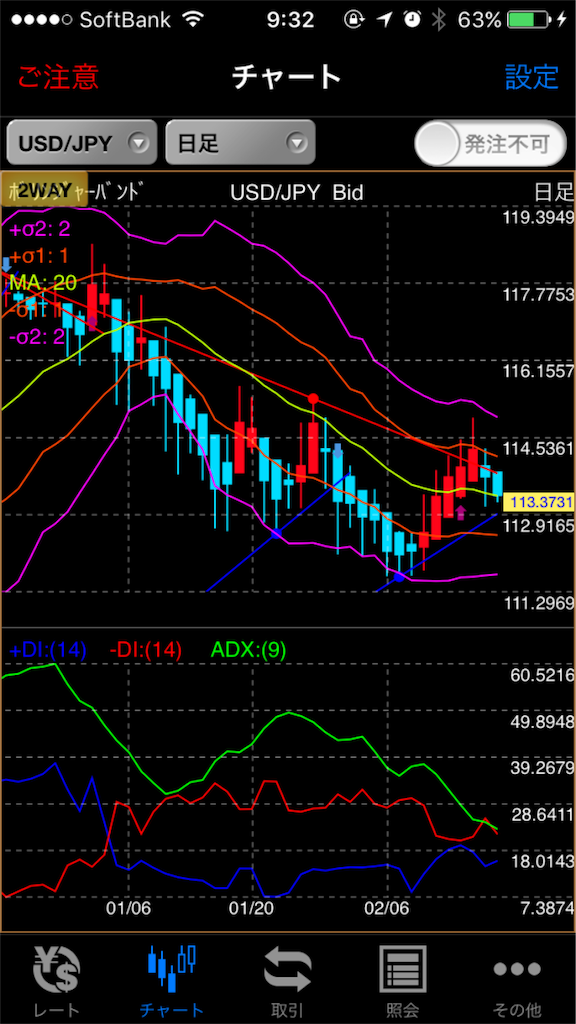Expand the 日足 timeframe dropdown
Viewport: 576px width, 1024px height.
pos(240,142)
